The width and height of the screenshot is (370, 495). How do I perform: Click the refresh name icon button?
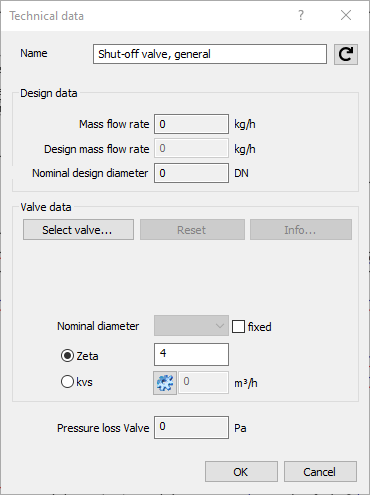click(x=346, y=54)
